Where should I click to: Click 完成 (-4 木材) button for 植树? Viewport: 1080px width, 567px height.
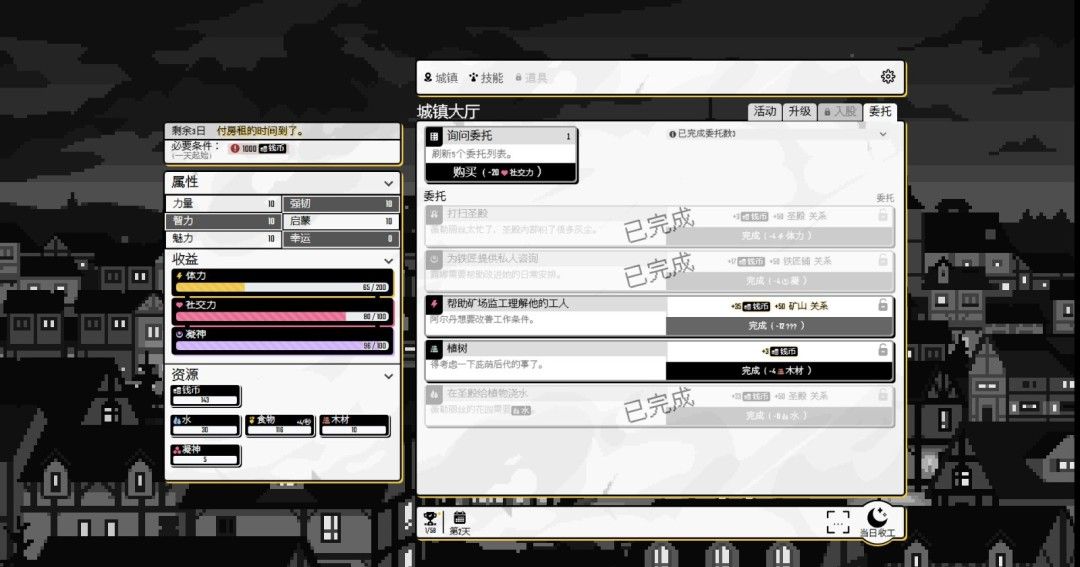(779, 371)
